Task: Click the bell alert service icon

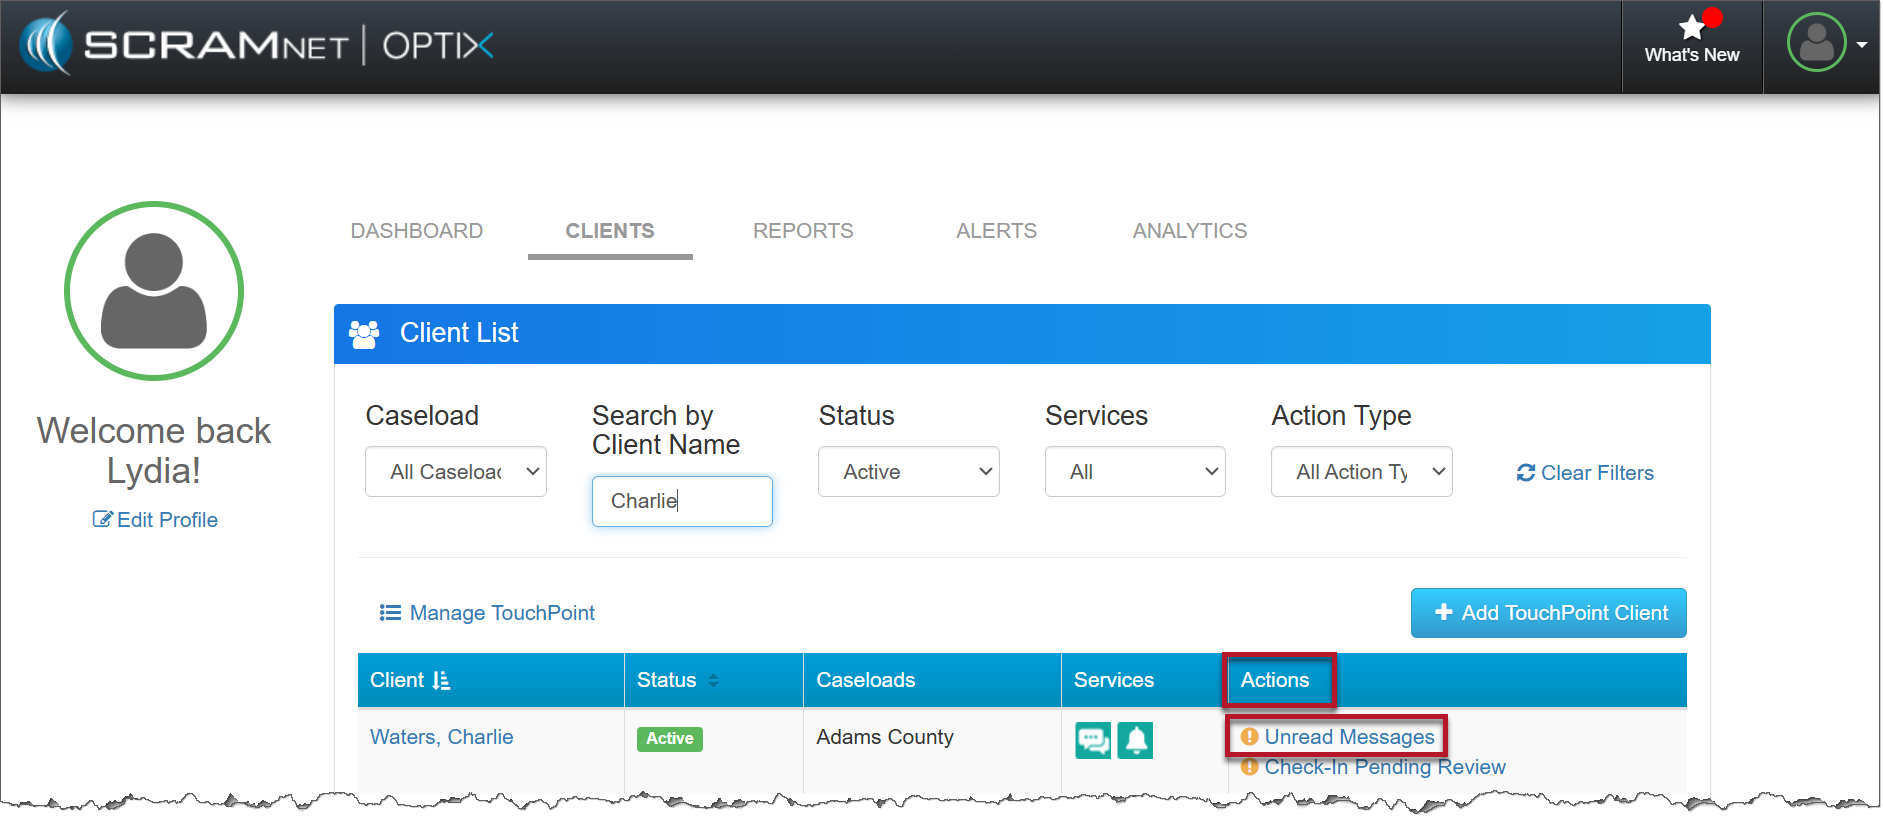Action: pyautogui.click(x=1135, y=740)
